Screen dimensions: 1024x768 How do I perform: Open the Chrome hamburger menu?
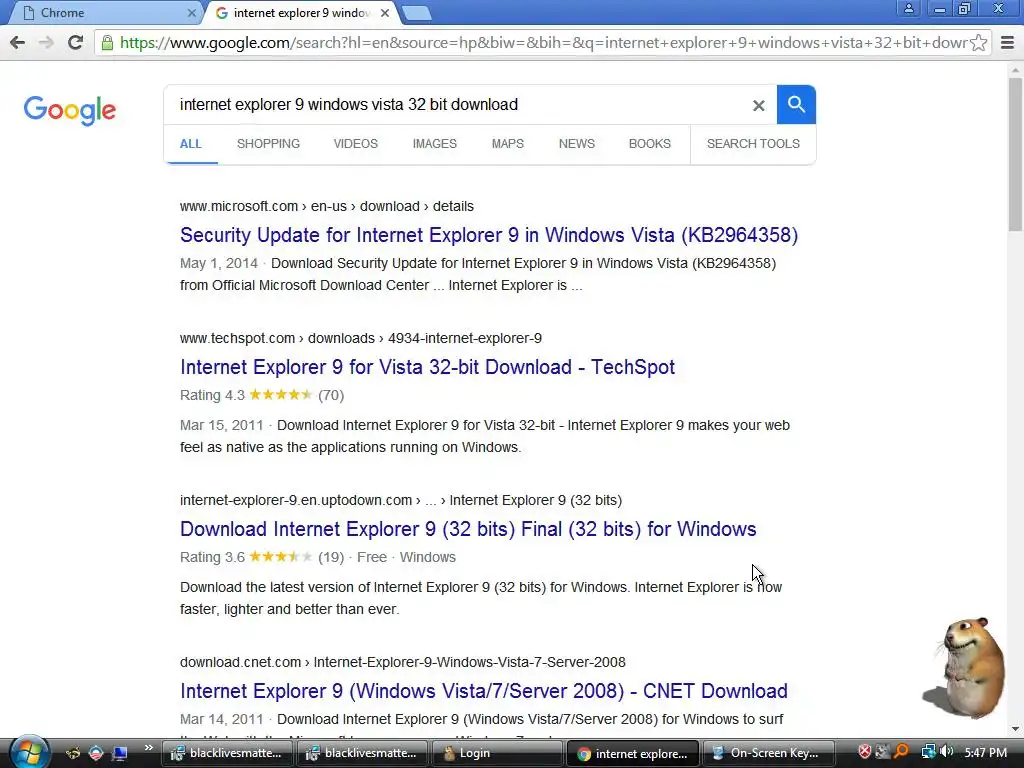tap(1007, 42)
